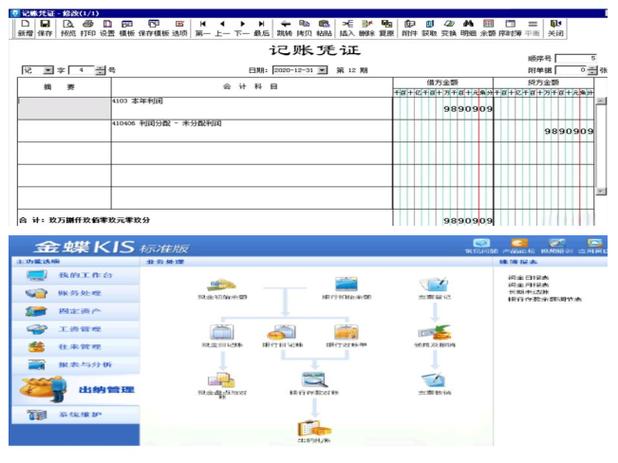The width and height of the screenshot is (618, 463).
Task: Open the 现金初始余额 flow icon
Action: [223, 289]
